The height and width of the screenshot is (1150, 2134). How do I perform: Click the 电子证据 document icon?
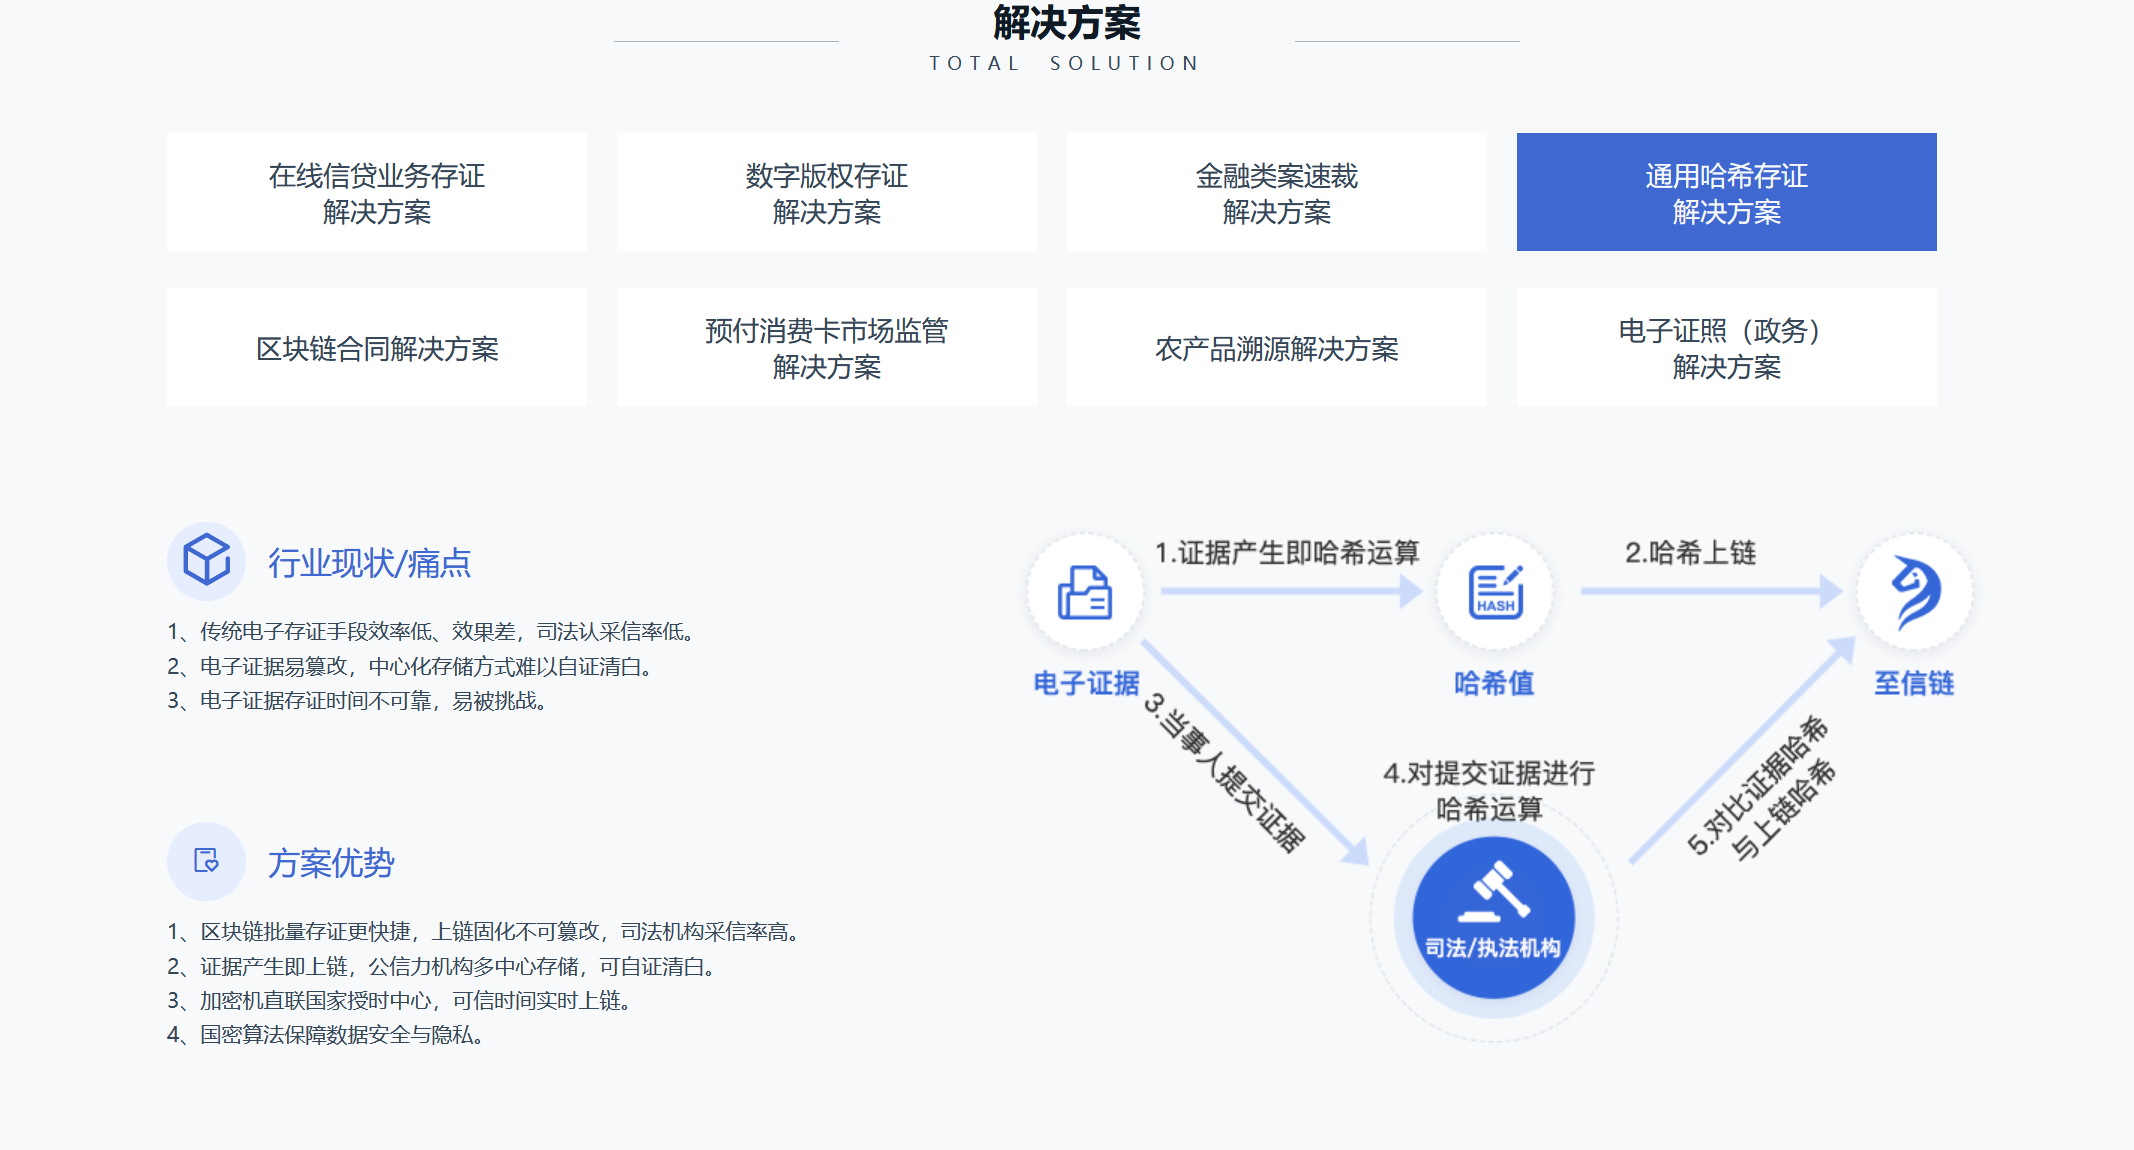point(1085,592)
